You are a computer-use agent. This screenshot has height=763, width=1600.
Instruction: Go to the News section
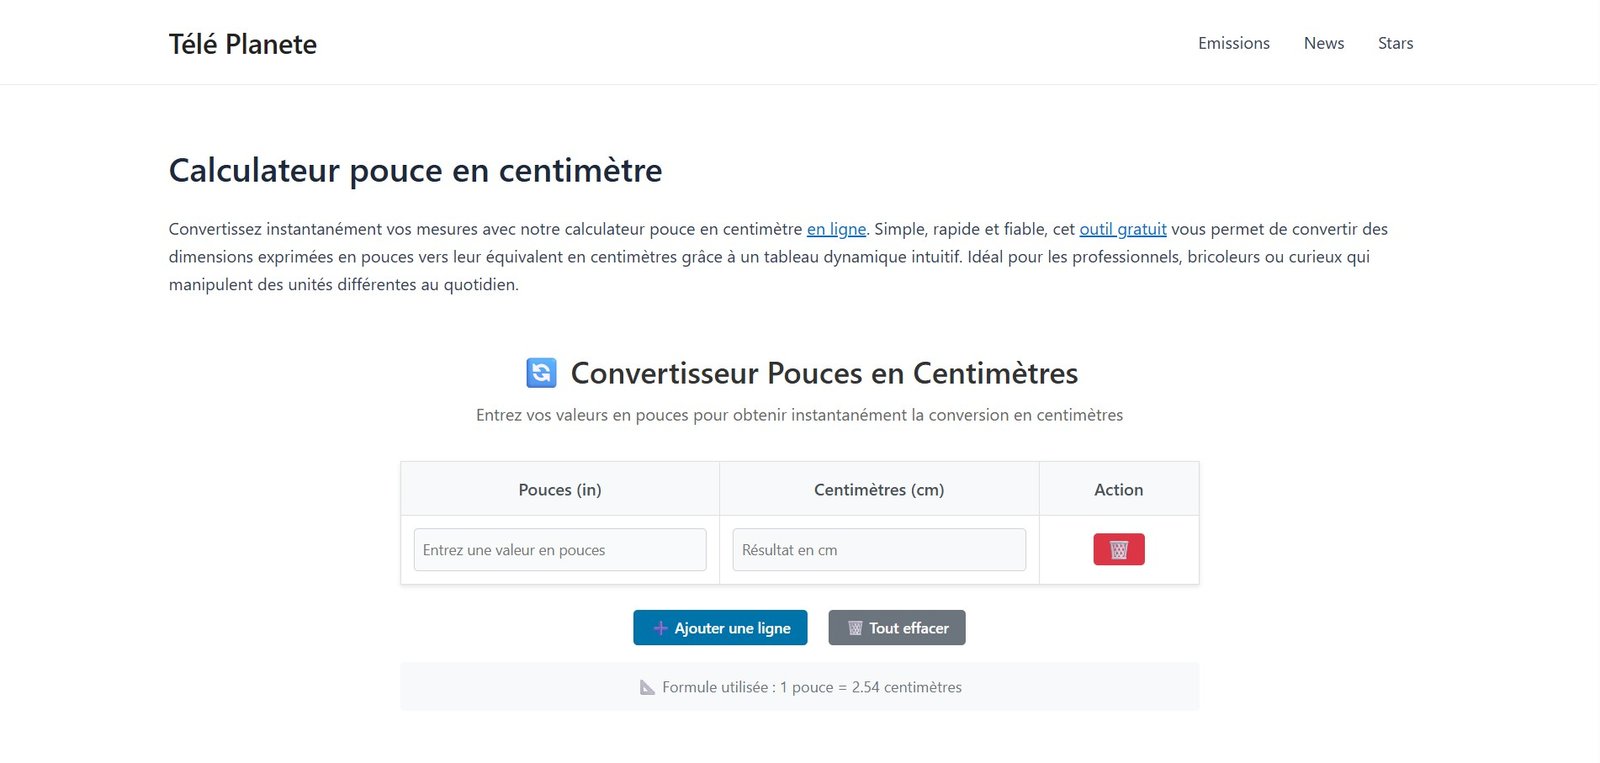[1323, 43]
